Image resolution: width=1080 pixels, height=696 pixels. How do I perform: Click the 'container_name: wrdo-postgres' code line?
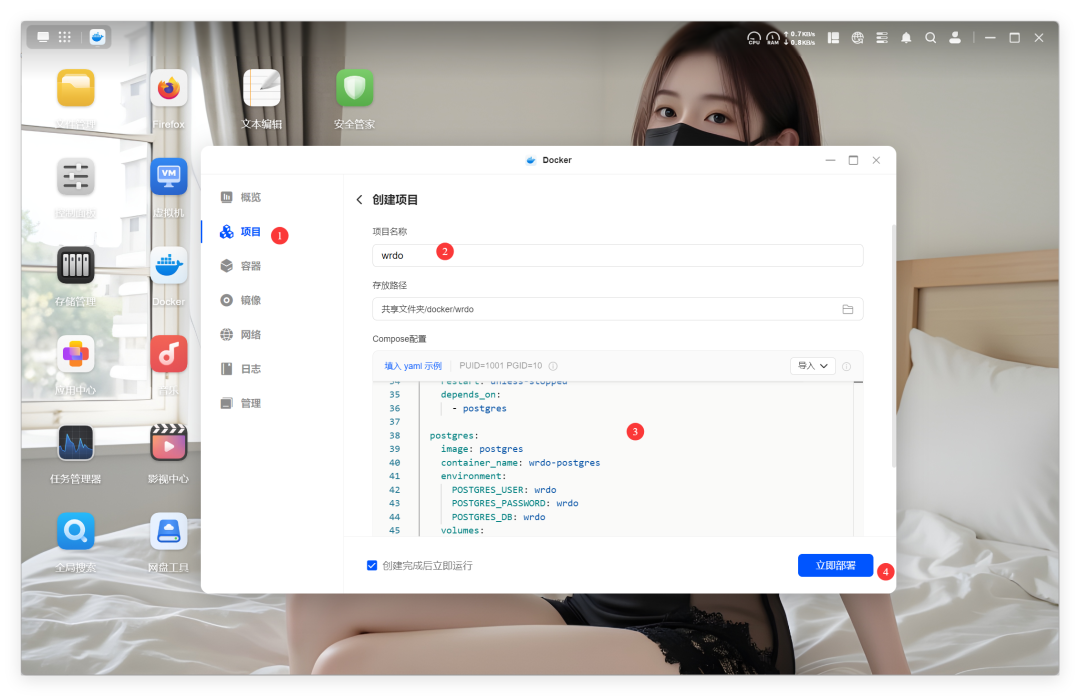pyautogui.click(x=520, y=462)
